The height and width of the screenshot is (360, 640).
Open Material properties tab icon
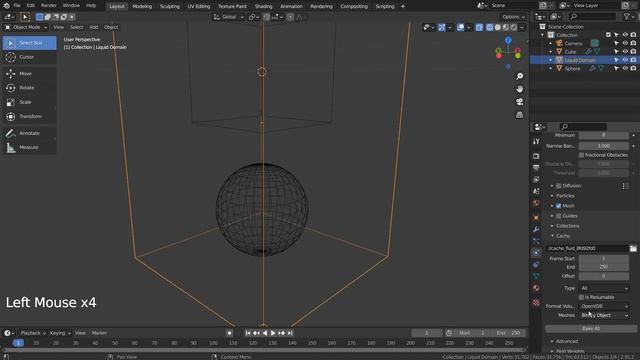pos(536,288)
